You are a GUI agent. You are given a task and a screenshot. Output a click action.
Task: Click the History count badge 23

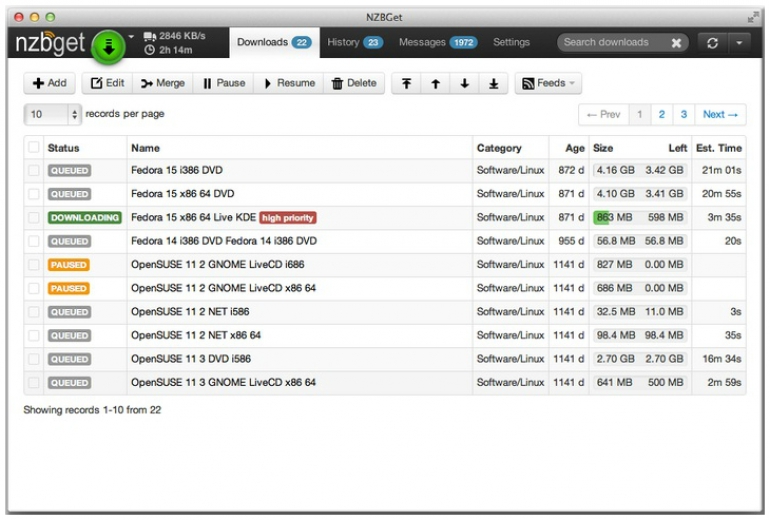(x=373, y=43)
